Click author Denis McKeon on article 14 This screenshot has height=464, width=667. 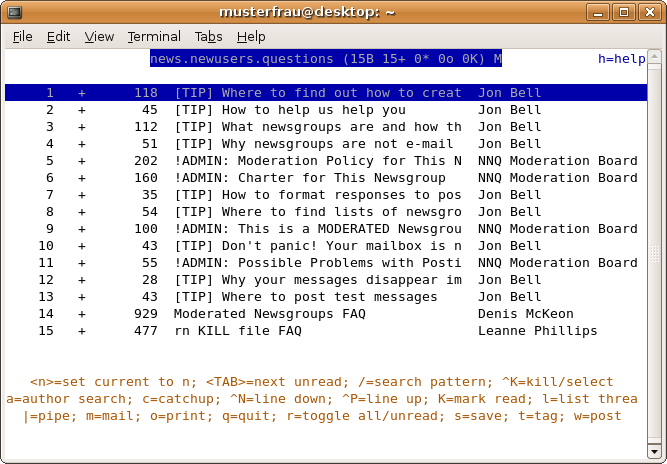point(525,314)
